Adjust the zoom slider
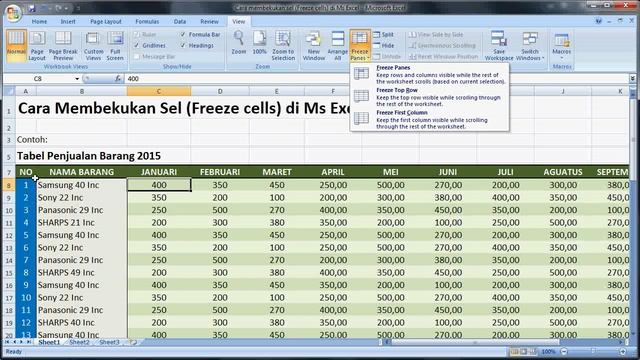This screenshot has width=640, height=360. pos(593,351)
